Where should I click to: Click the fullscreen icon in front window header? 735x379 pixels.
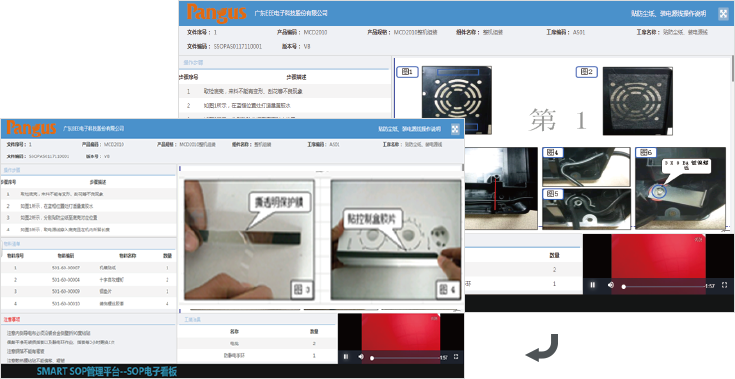tap(455, 129)
